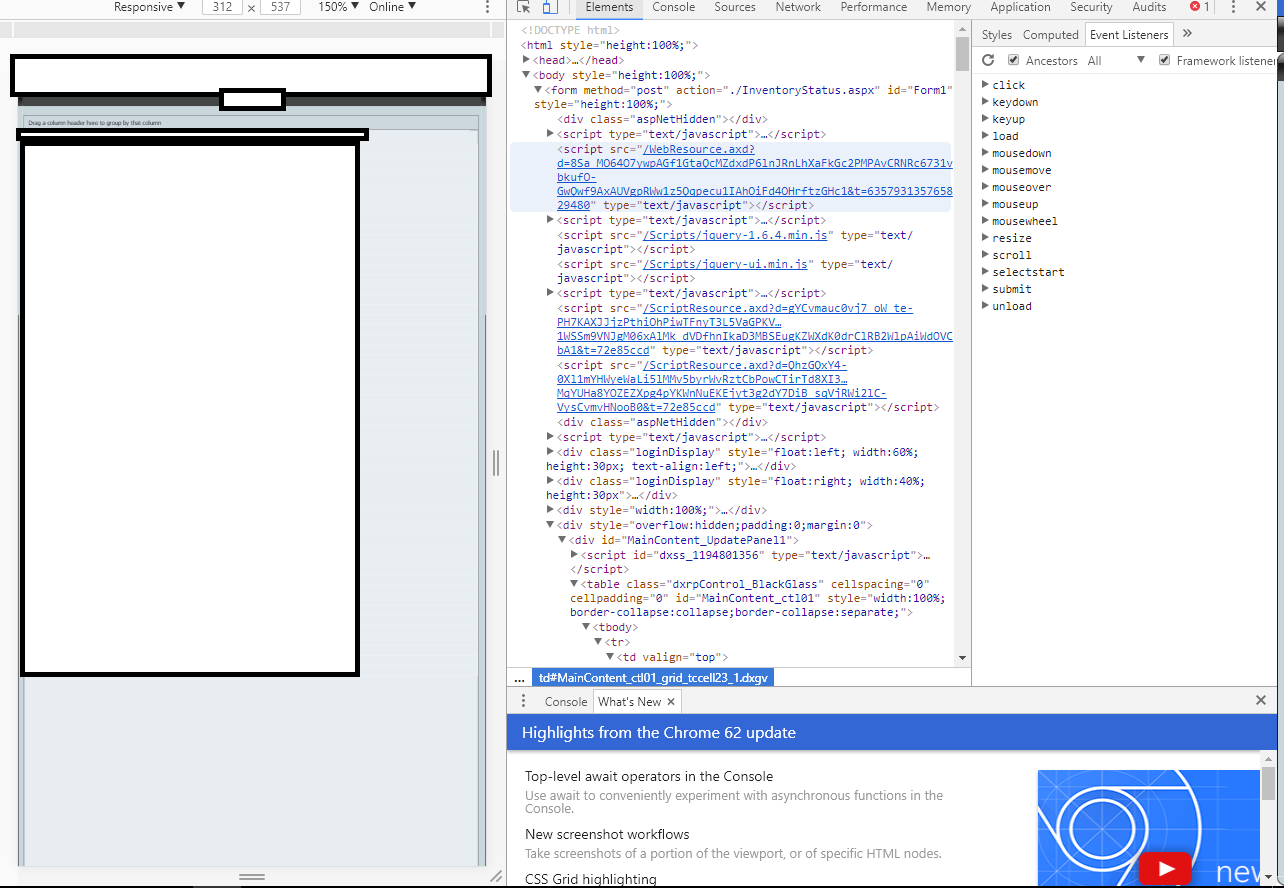Open the Responsive device dropdown
This screenshot has width=1284, height=888.
point(149,7)
